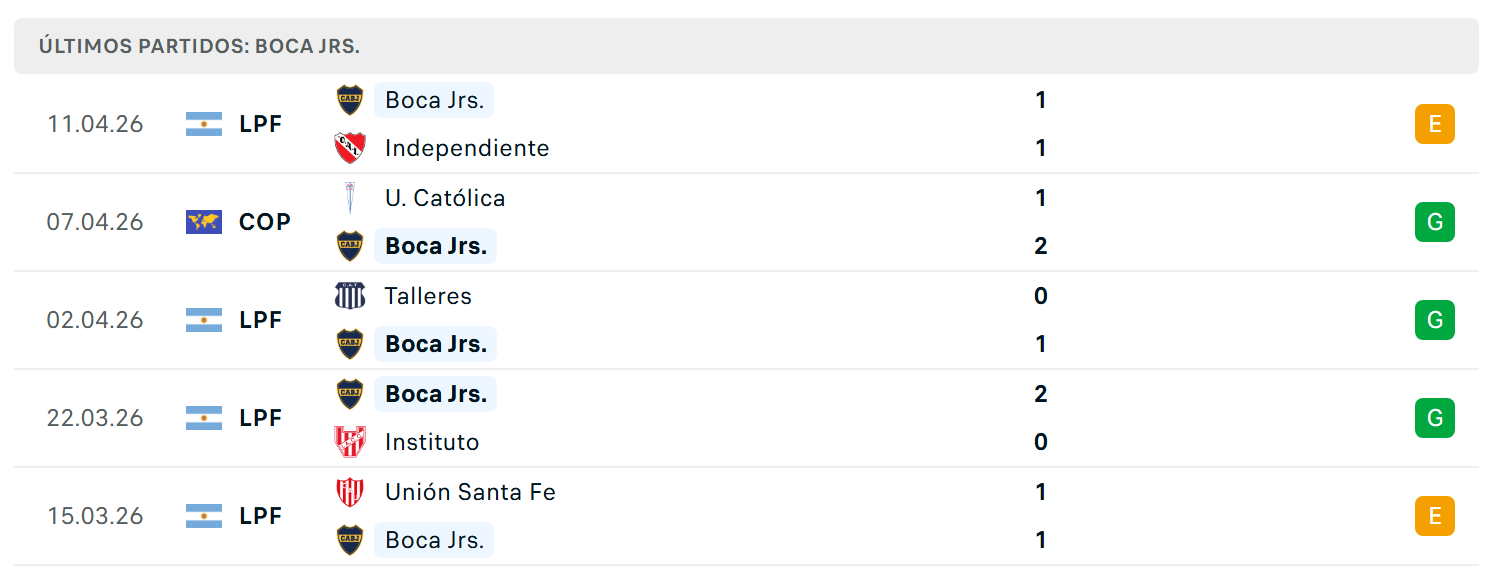Open the U. Católica team link
The width and height of the screenshot is (1495, 584).
point(445,198)
